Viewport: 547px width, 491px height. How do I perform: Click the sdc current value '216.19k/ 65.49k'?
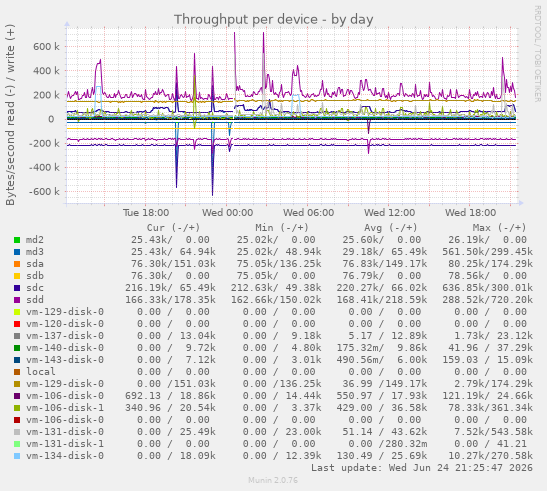click(170, 288)
